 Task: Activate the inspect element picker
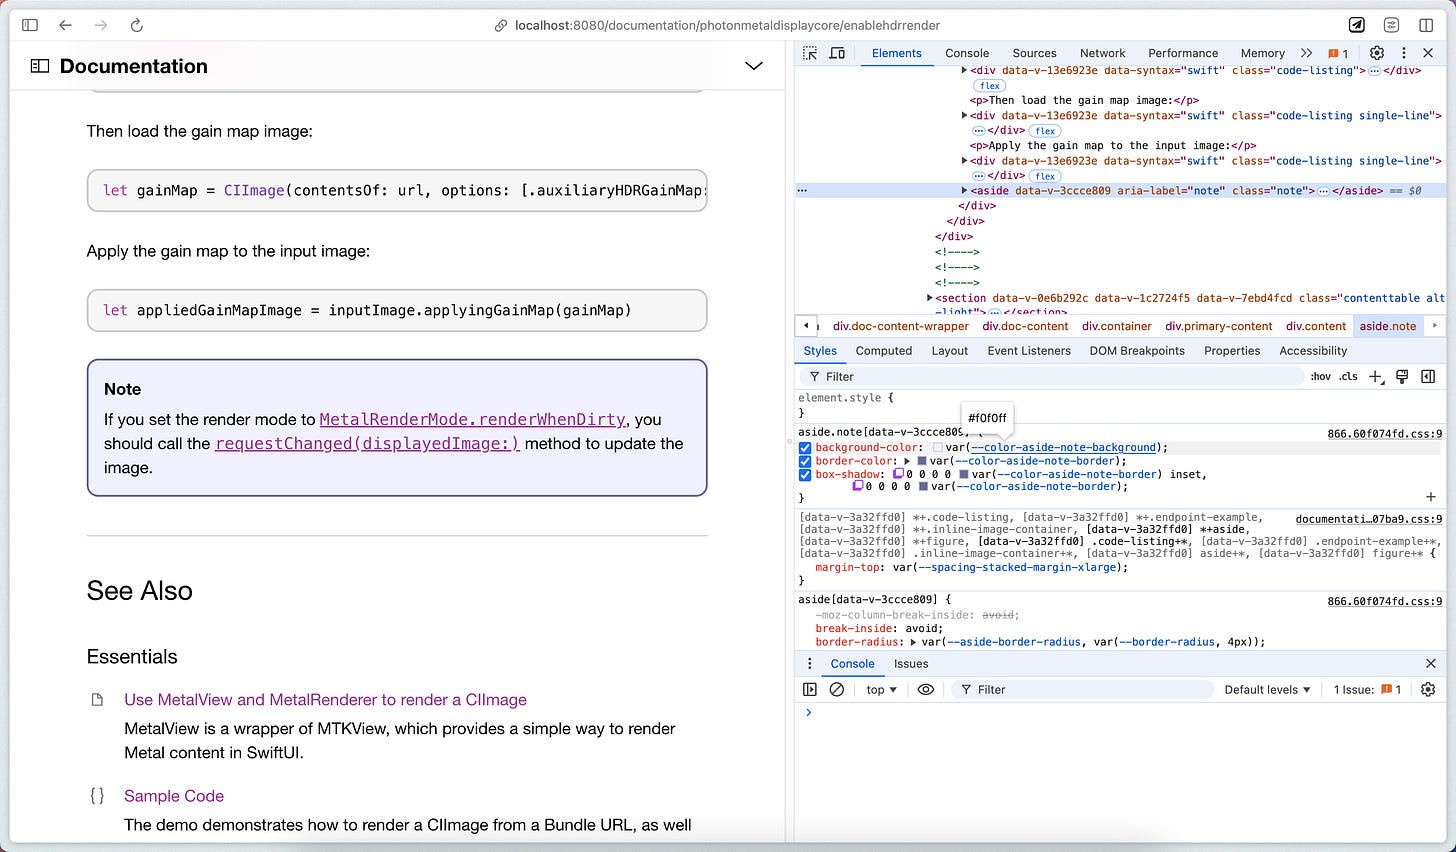pos(810,53)
